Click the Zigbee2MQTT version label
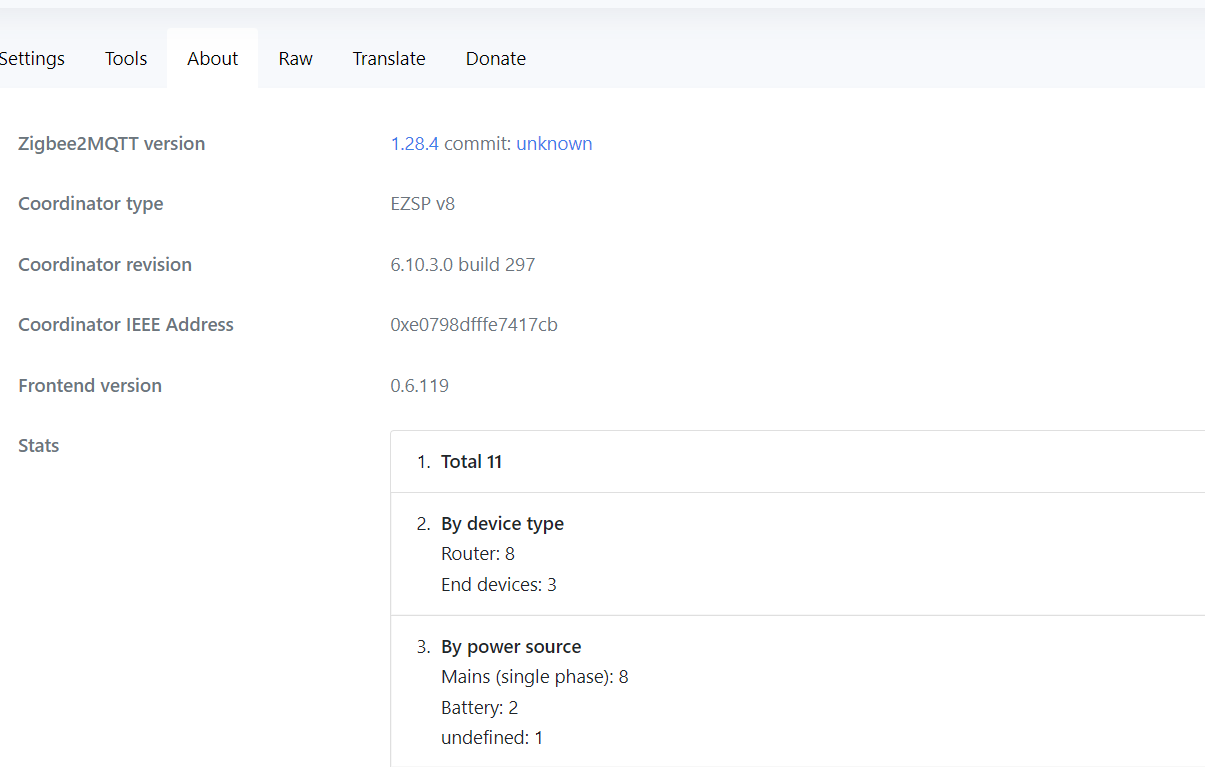The image size is (1205, 767). (112, 143)
